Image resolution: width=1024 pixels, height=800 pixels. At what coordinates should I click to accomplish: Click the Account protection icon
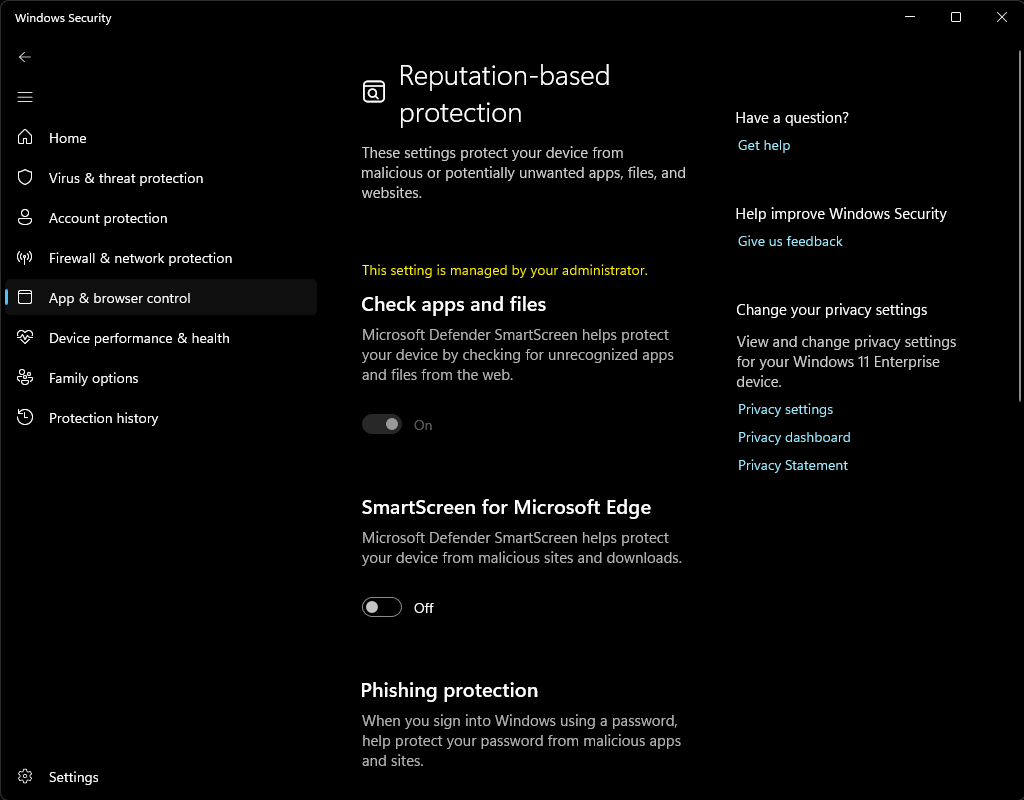click(24, 218)
